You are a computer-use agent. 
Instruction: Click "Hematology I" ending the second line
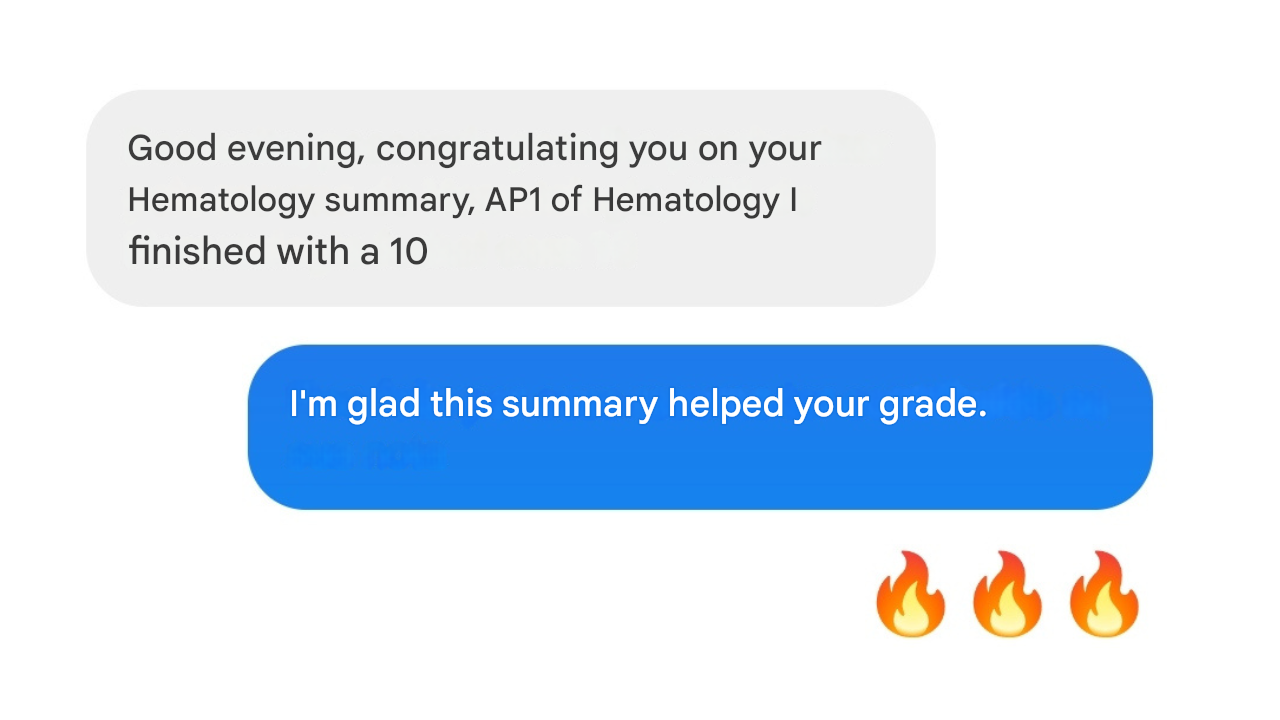point(694,200)
